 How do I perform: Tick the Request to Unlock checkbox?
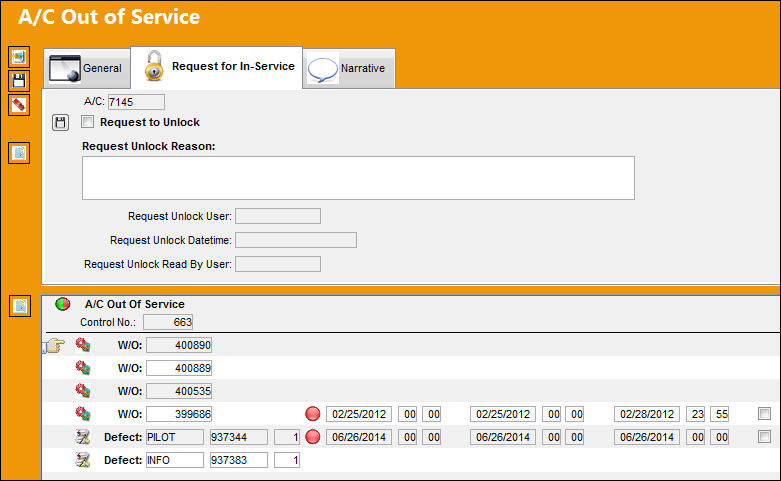88,121
